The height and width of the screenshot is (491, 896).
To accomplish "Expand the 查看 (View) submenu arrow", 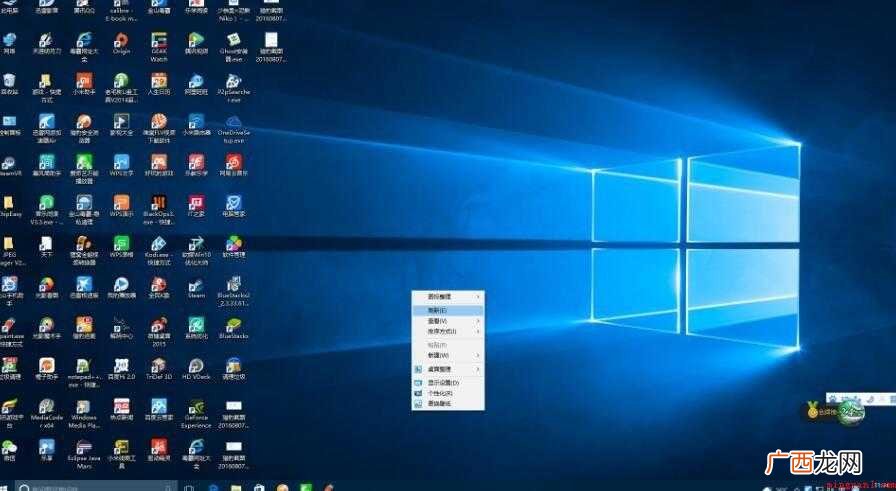I will 479,321.
